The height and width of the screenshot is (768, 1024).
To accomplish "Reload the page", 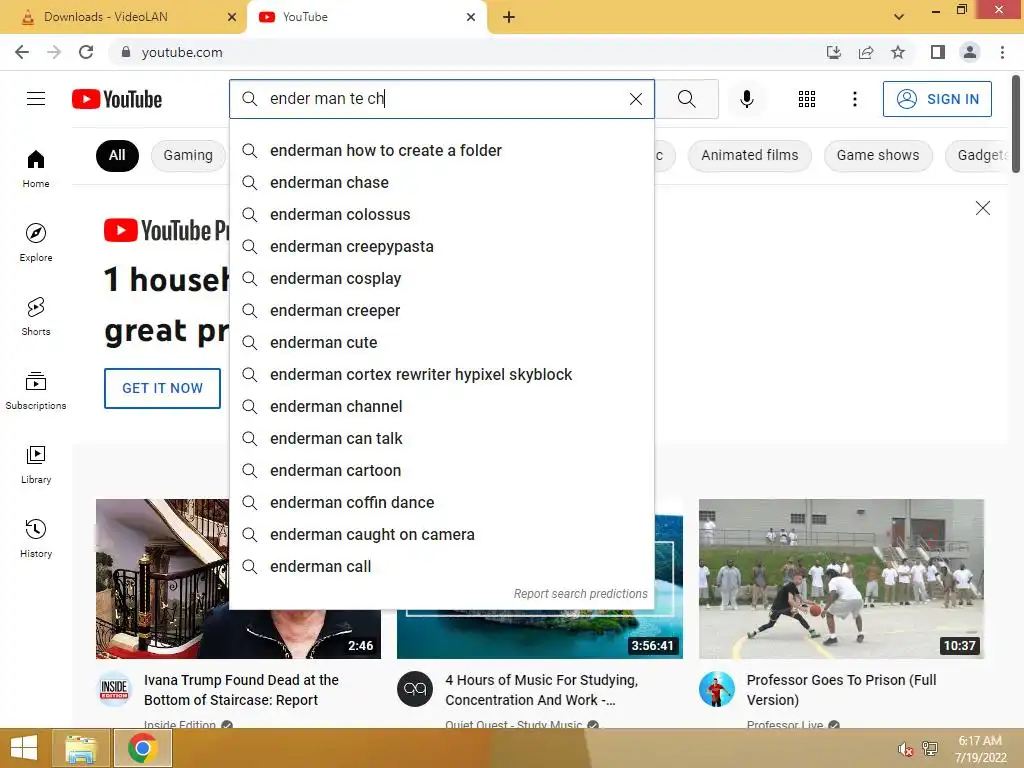I will 86,52.
